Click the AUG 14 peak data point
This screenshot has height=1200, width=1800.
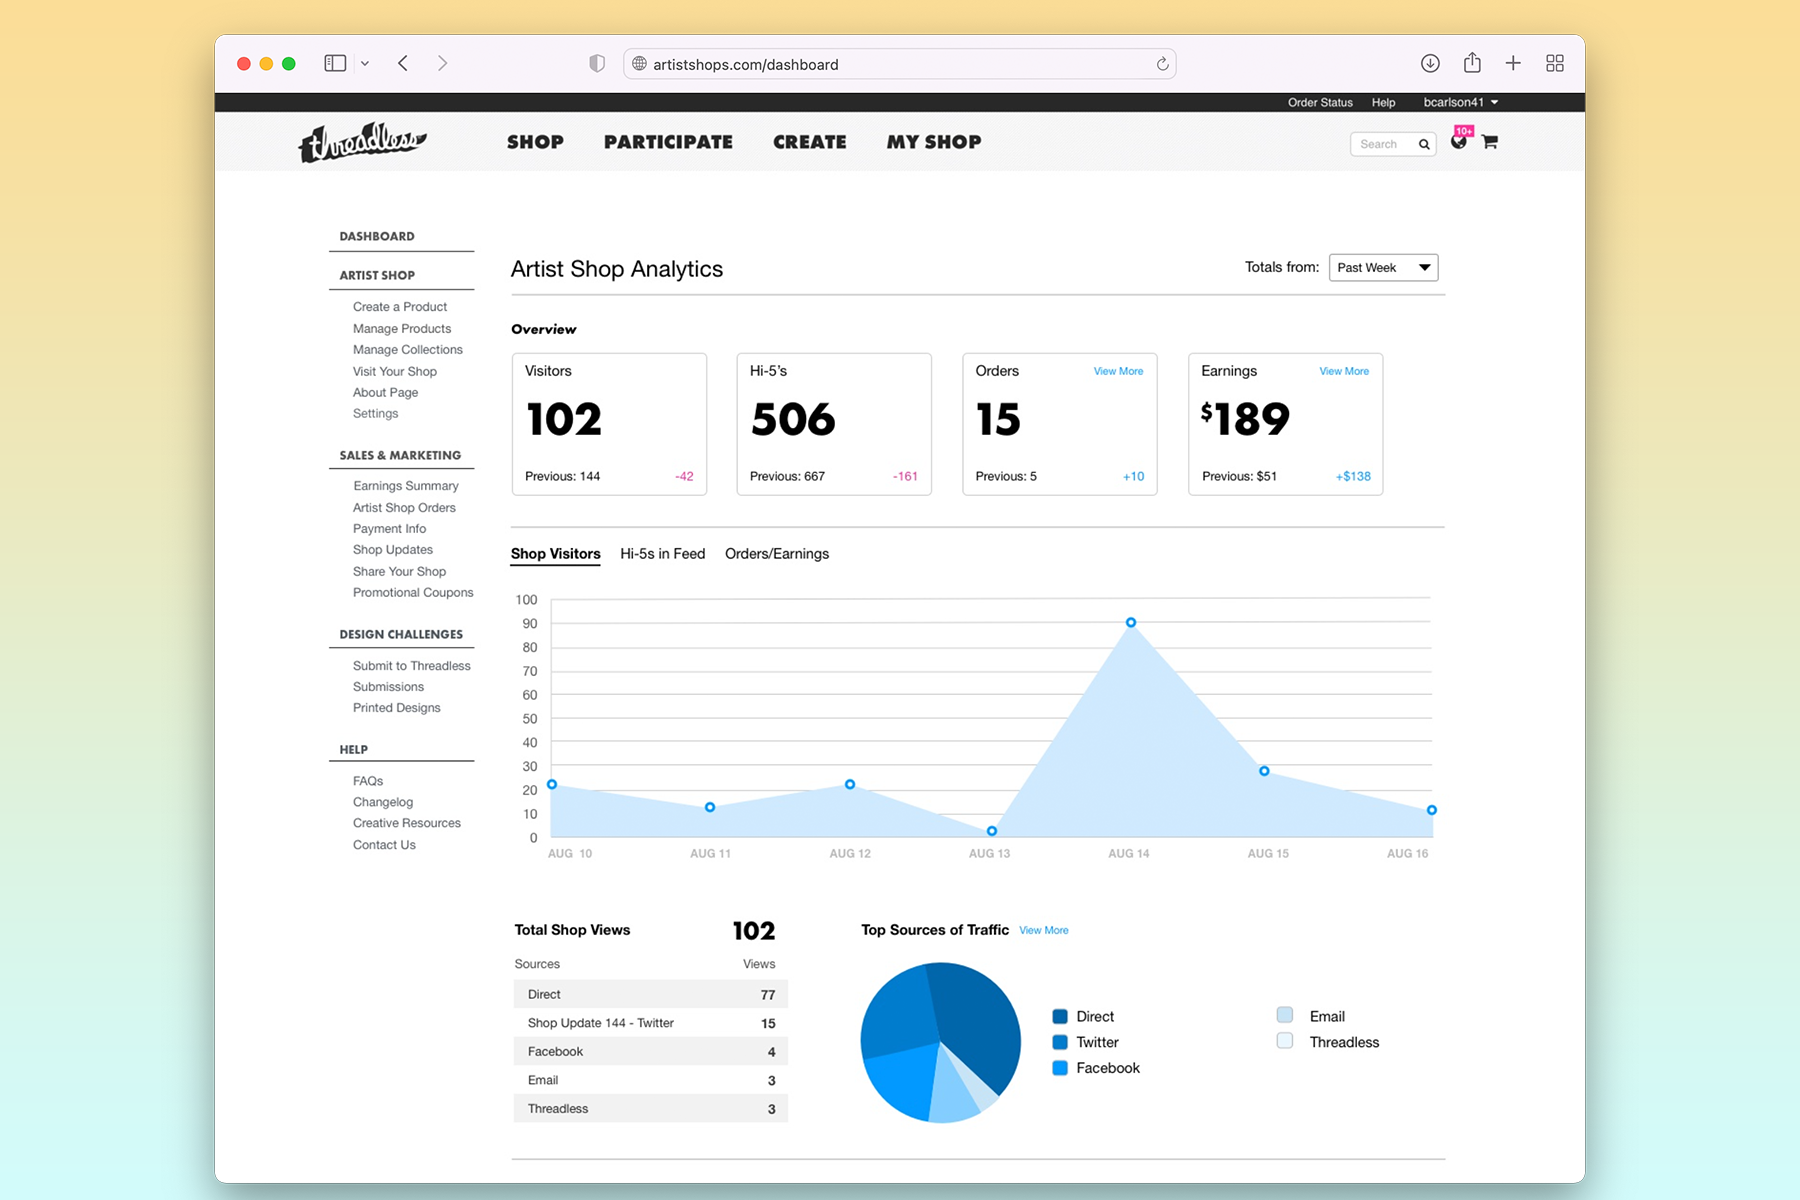(1131, 622)
